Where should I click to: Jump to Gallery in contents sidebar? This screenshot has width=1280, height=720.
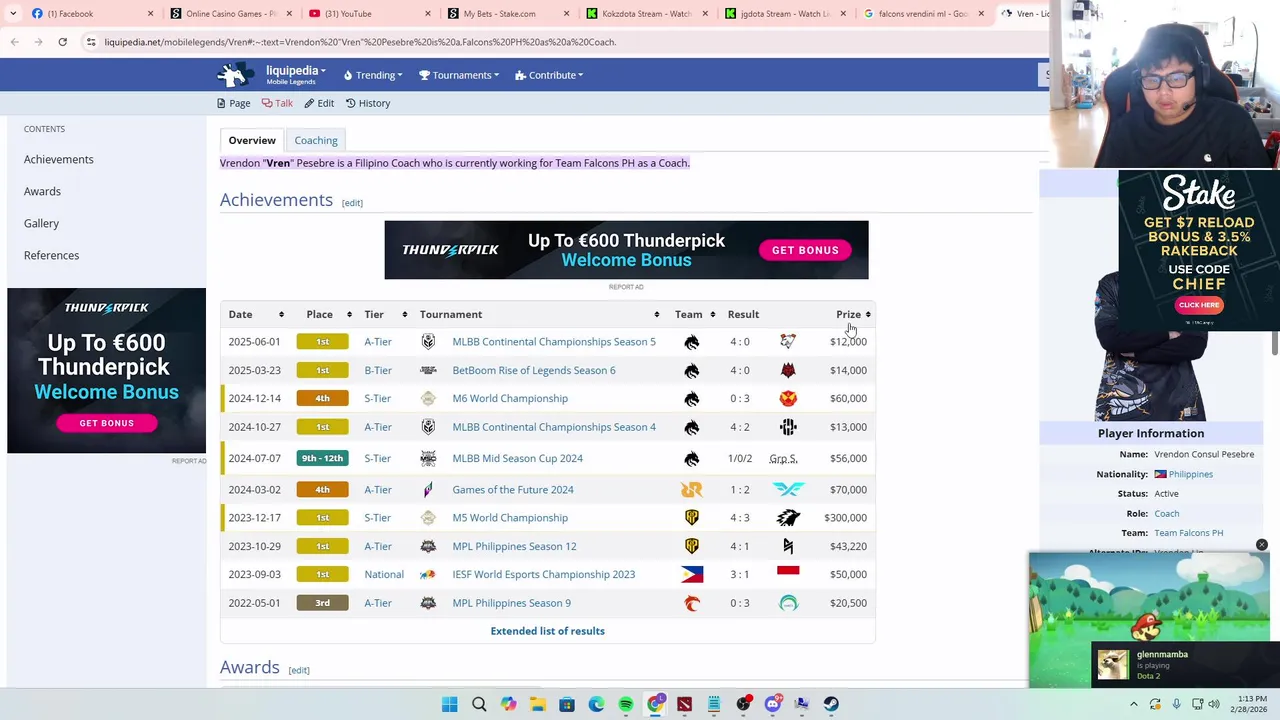pyautogui.click(x=41, y=223)
